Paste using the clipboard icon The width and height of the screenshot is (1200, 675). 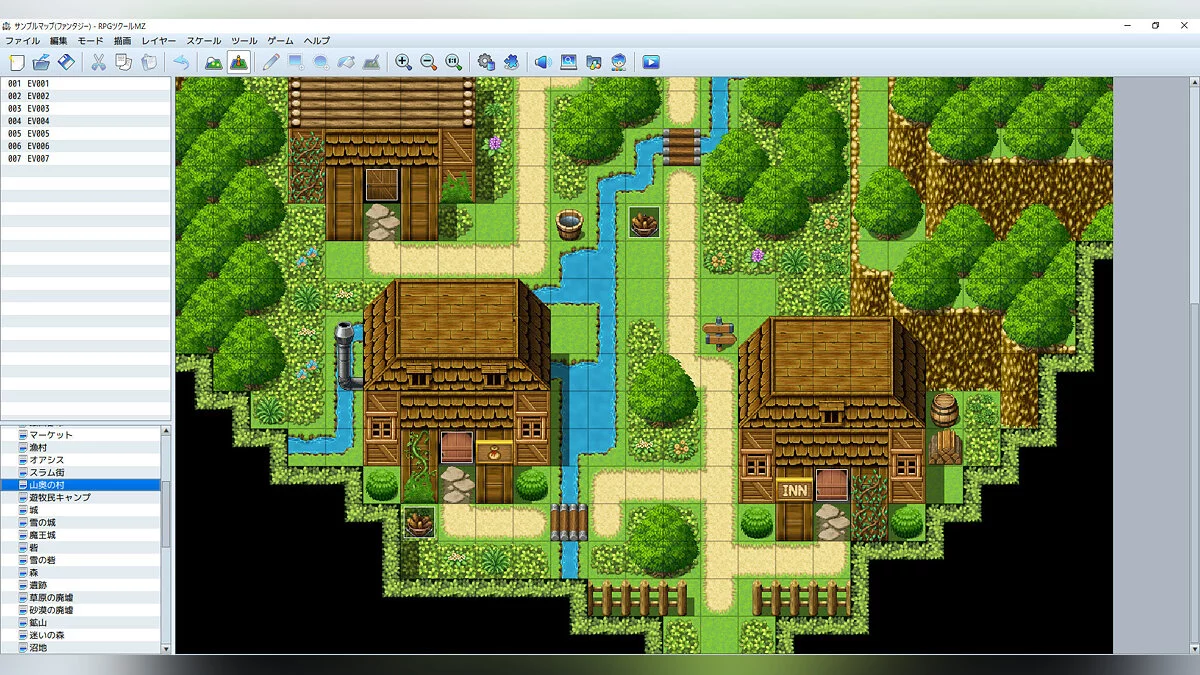click(148, 62)
